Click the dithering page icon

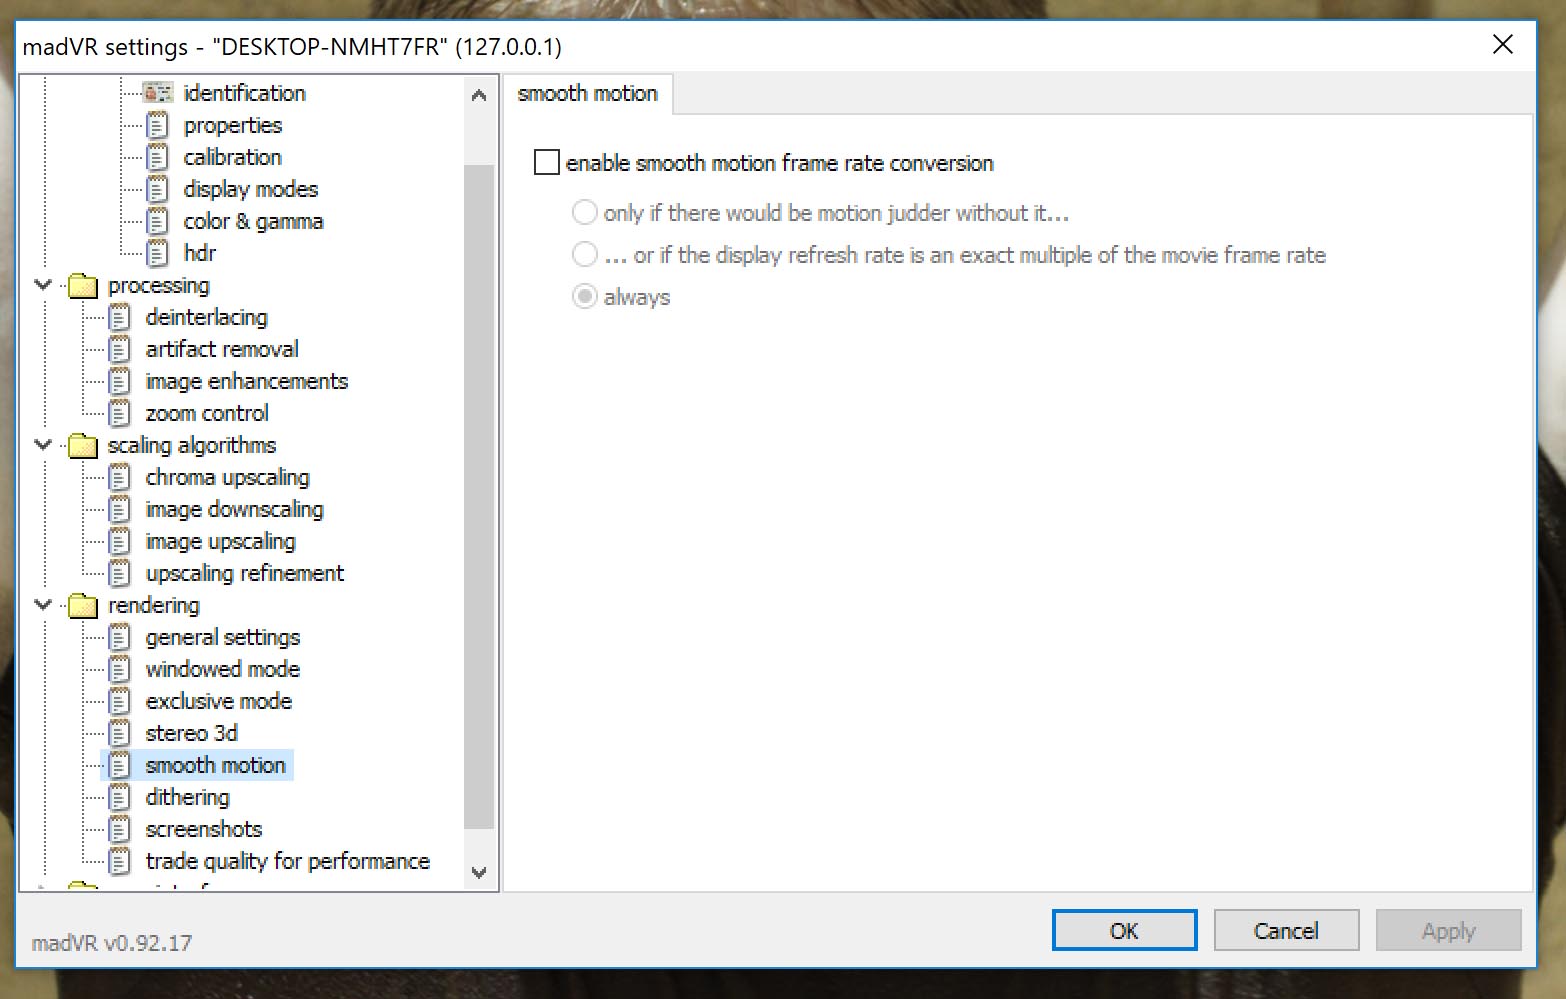coord(119,797)
